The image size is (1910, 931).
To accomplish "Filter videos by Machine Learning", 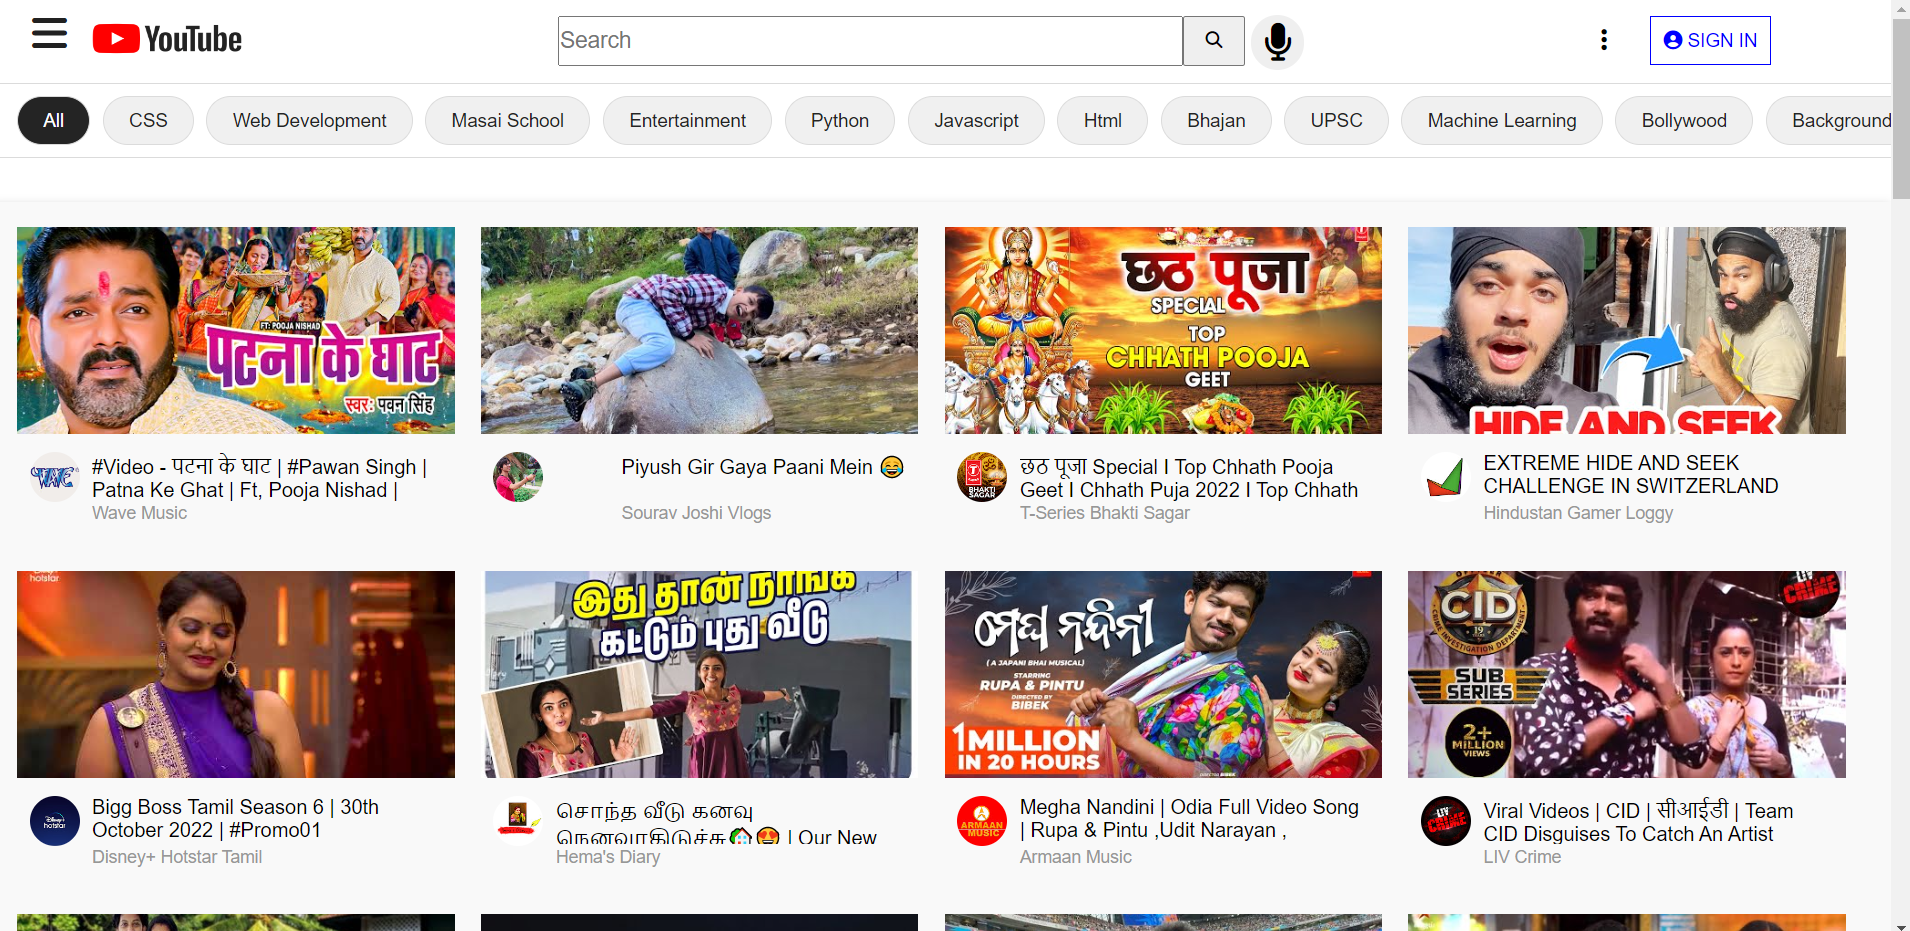I will pyautogui.click(x=1501, y=121).
